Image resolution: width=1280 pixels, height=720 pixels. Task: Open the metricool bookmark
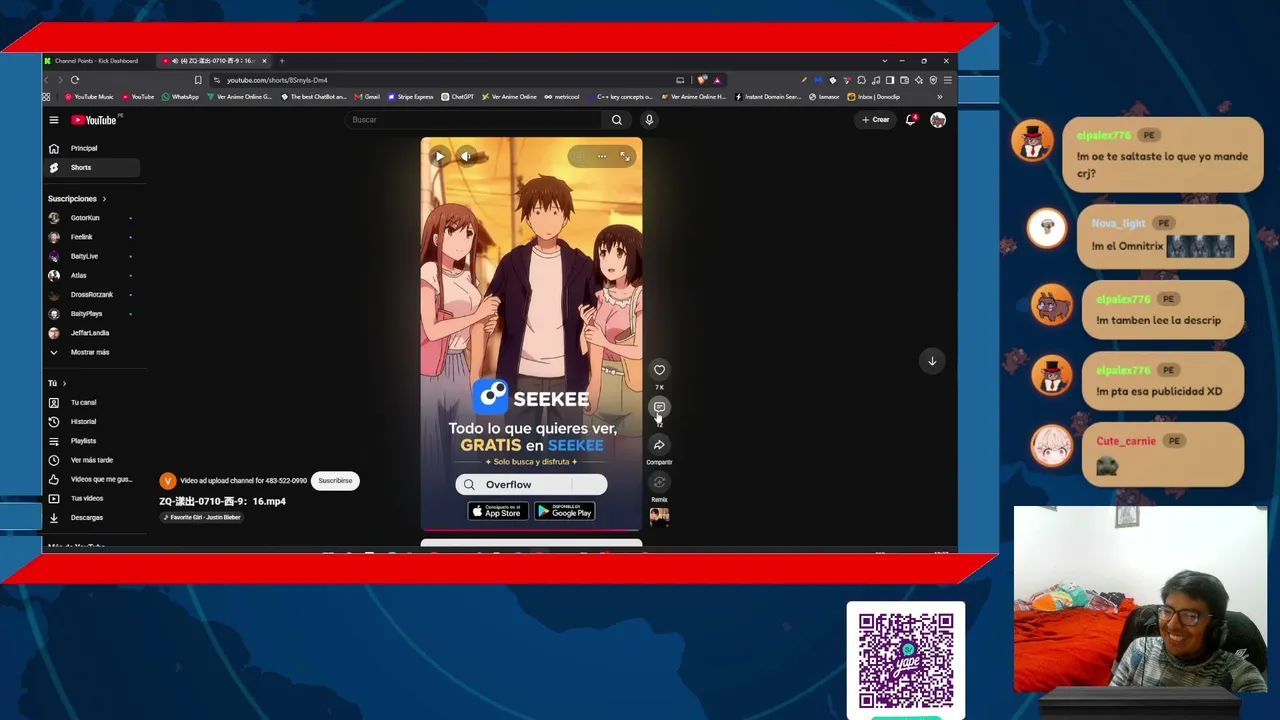[x=561, y=97]
